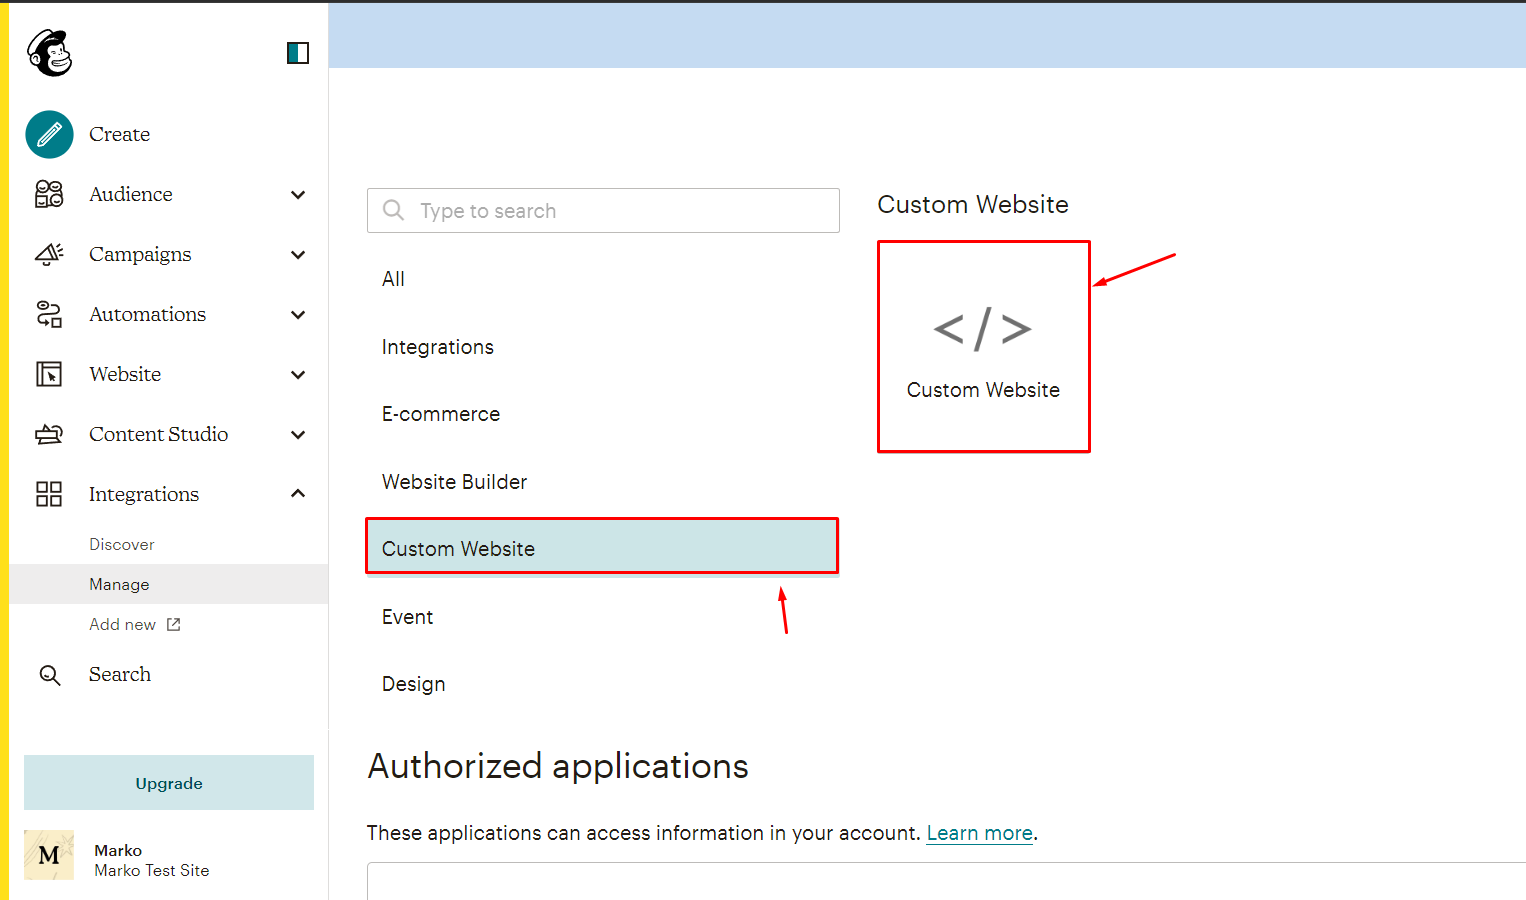
Task: Select the Integrations category filter
Action: coord(438,347)
